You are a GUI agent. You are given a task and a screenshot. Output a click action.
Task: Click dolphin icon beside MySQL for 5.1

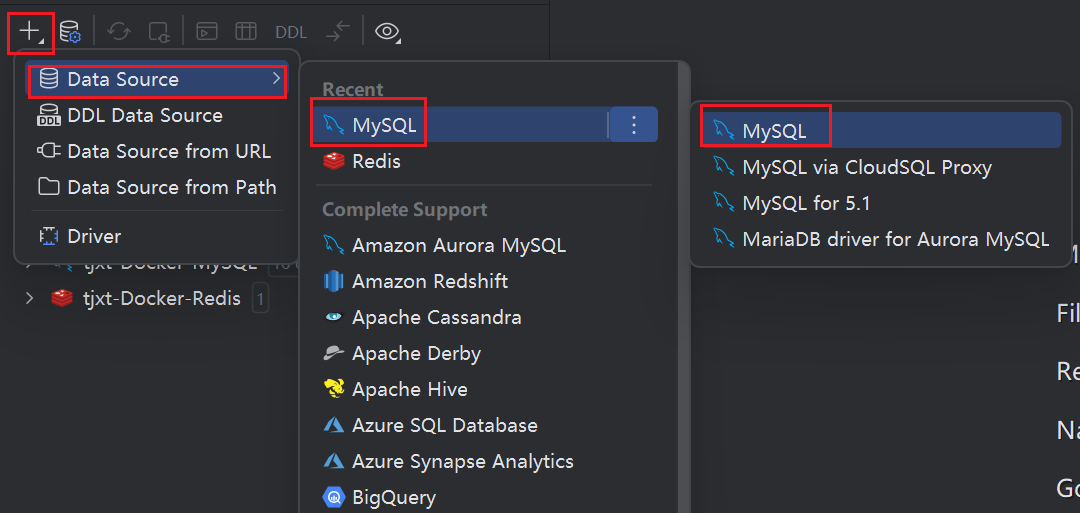[723, 202]
